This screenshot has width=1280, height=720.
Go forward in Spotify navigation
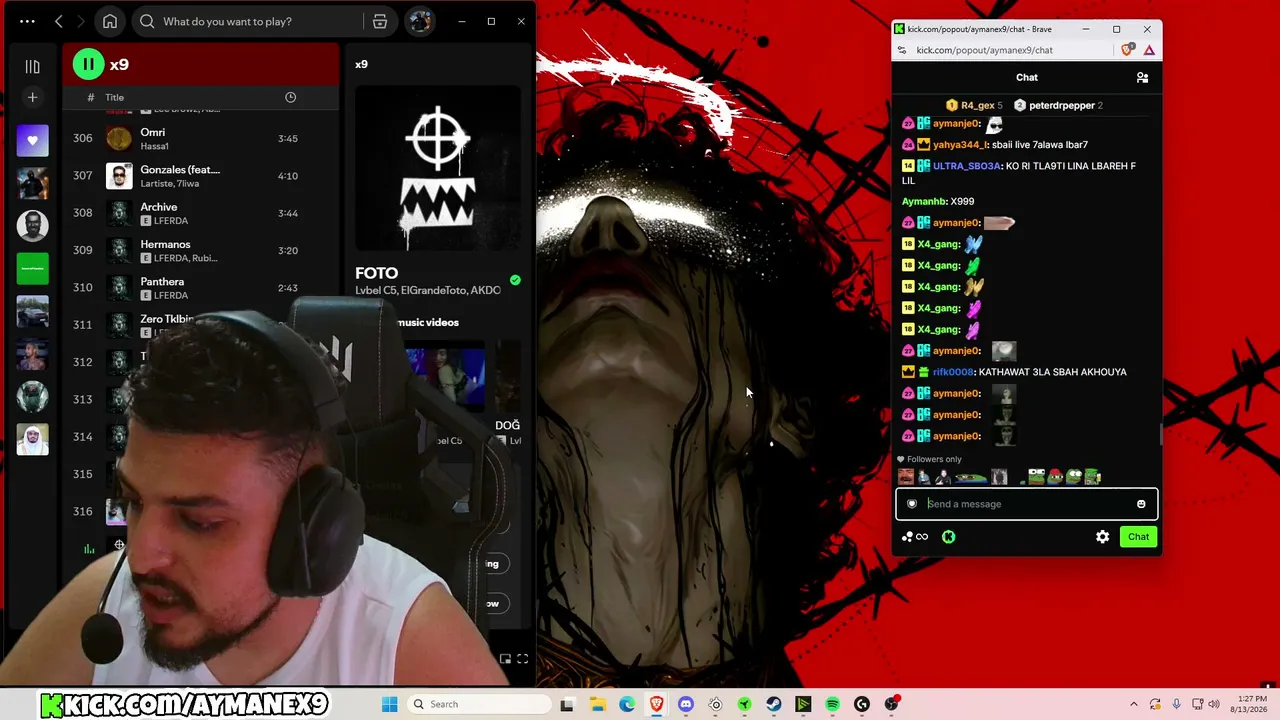pos(81,21)
